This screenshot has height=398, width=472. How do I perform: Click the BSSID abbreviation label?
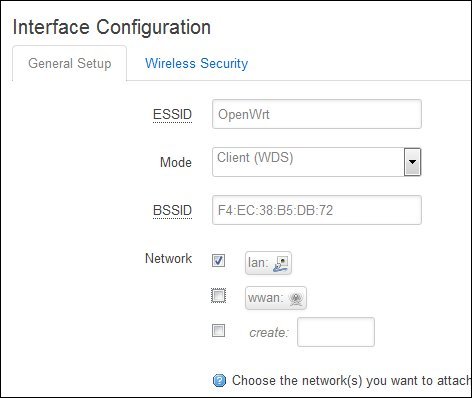coord(172,211)
